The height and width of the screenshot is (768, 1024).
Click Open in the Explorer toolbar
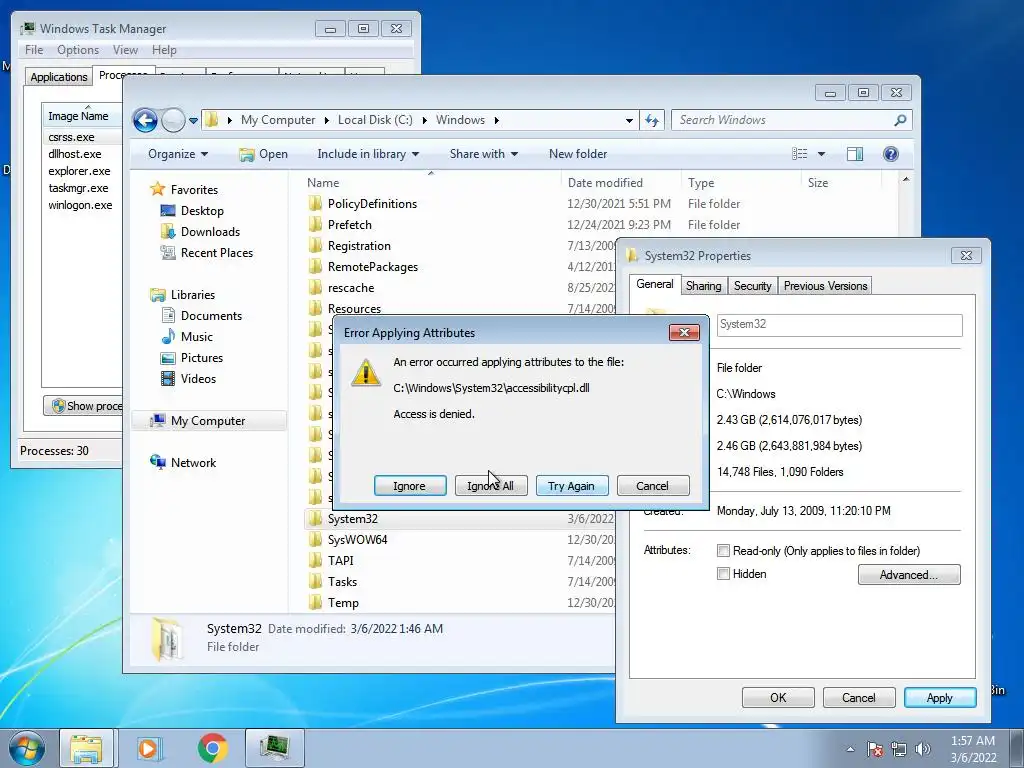click(263, 154)
